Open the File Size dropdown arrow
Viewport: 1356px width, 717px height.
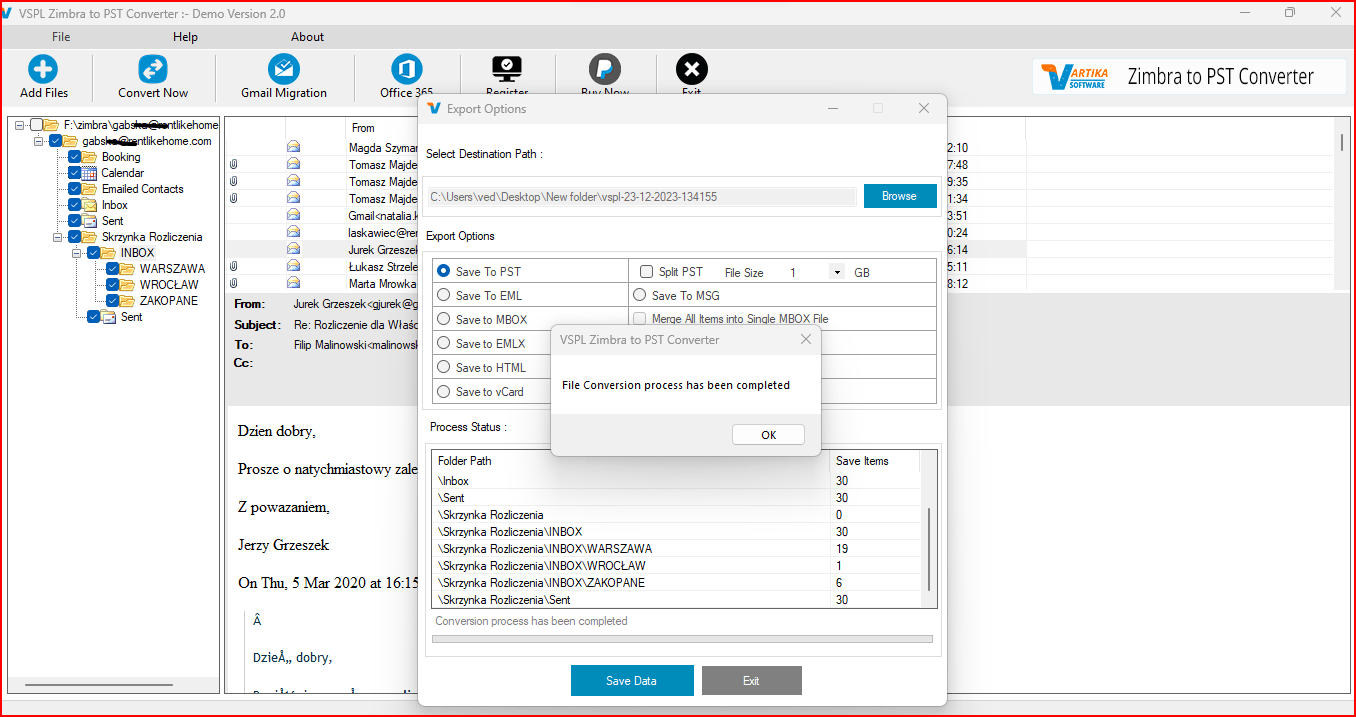(x=837, y=272)
